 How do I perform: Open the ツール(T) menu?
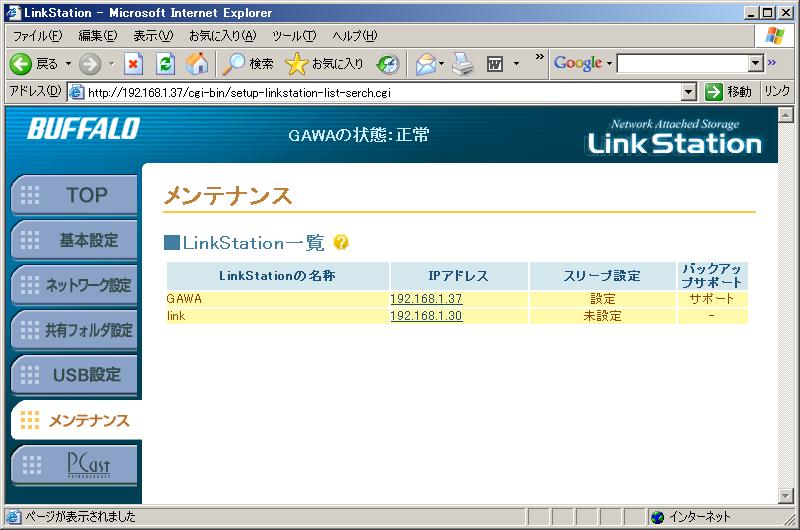pyautogui.click(x=294, y=36)
